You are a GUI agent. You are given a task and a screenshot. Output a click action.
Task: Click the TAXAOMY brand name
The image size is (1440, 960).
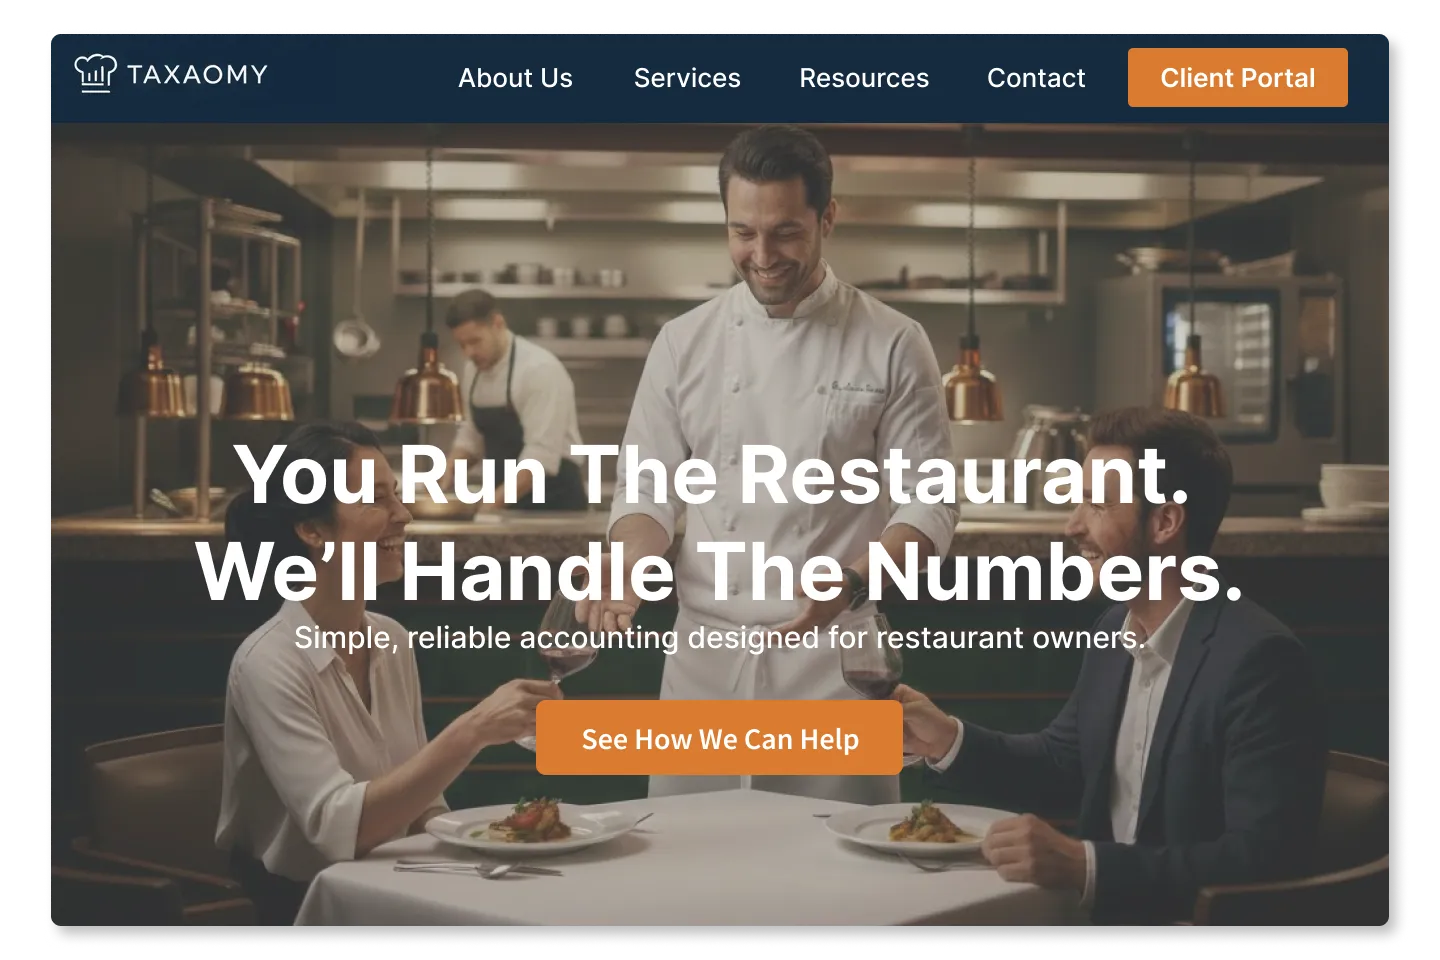pos(197,74)
